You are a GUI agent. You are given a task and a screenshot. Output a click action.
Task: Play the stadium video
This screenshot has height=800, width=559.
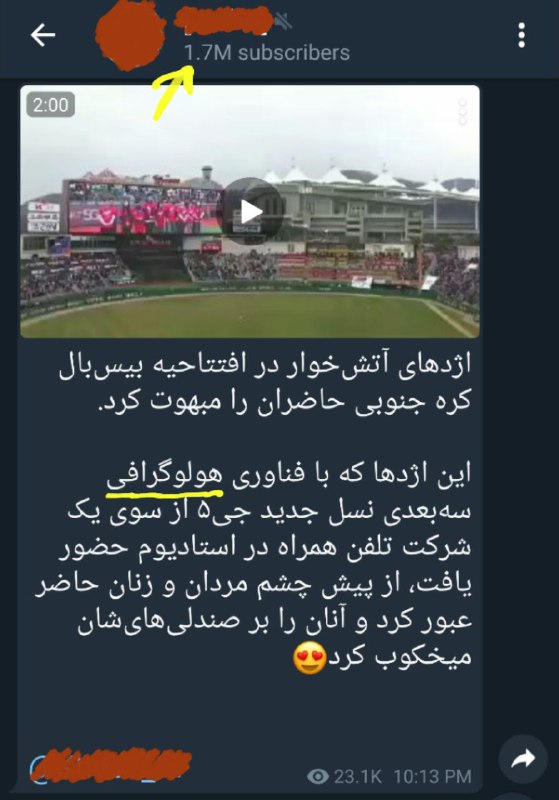[x=250, y=211]
